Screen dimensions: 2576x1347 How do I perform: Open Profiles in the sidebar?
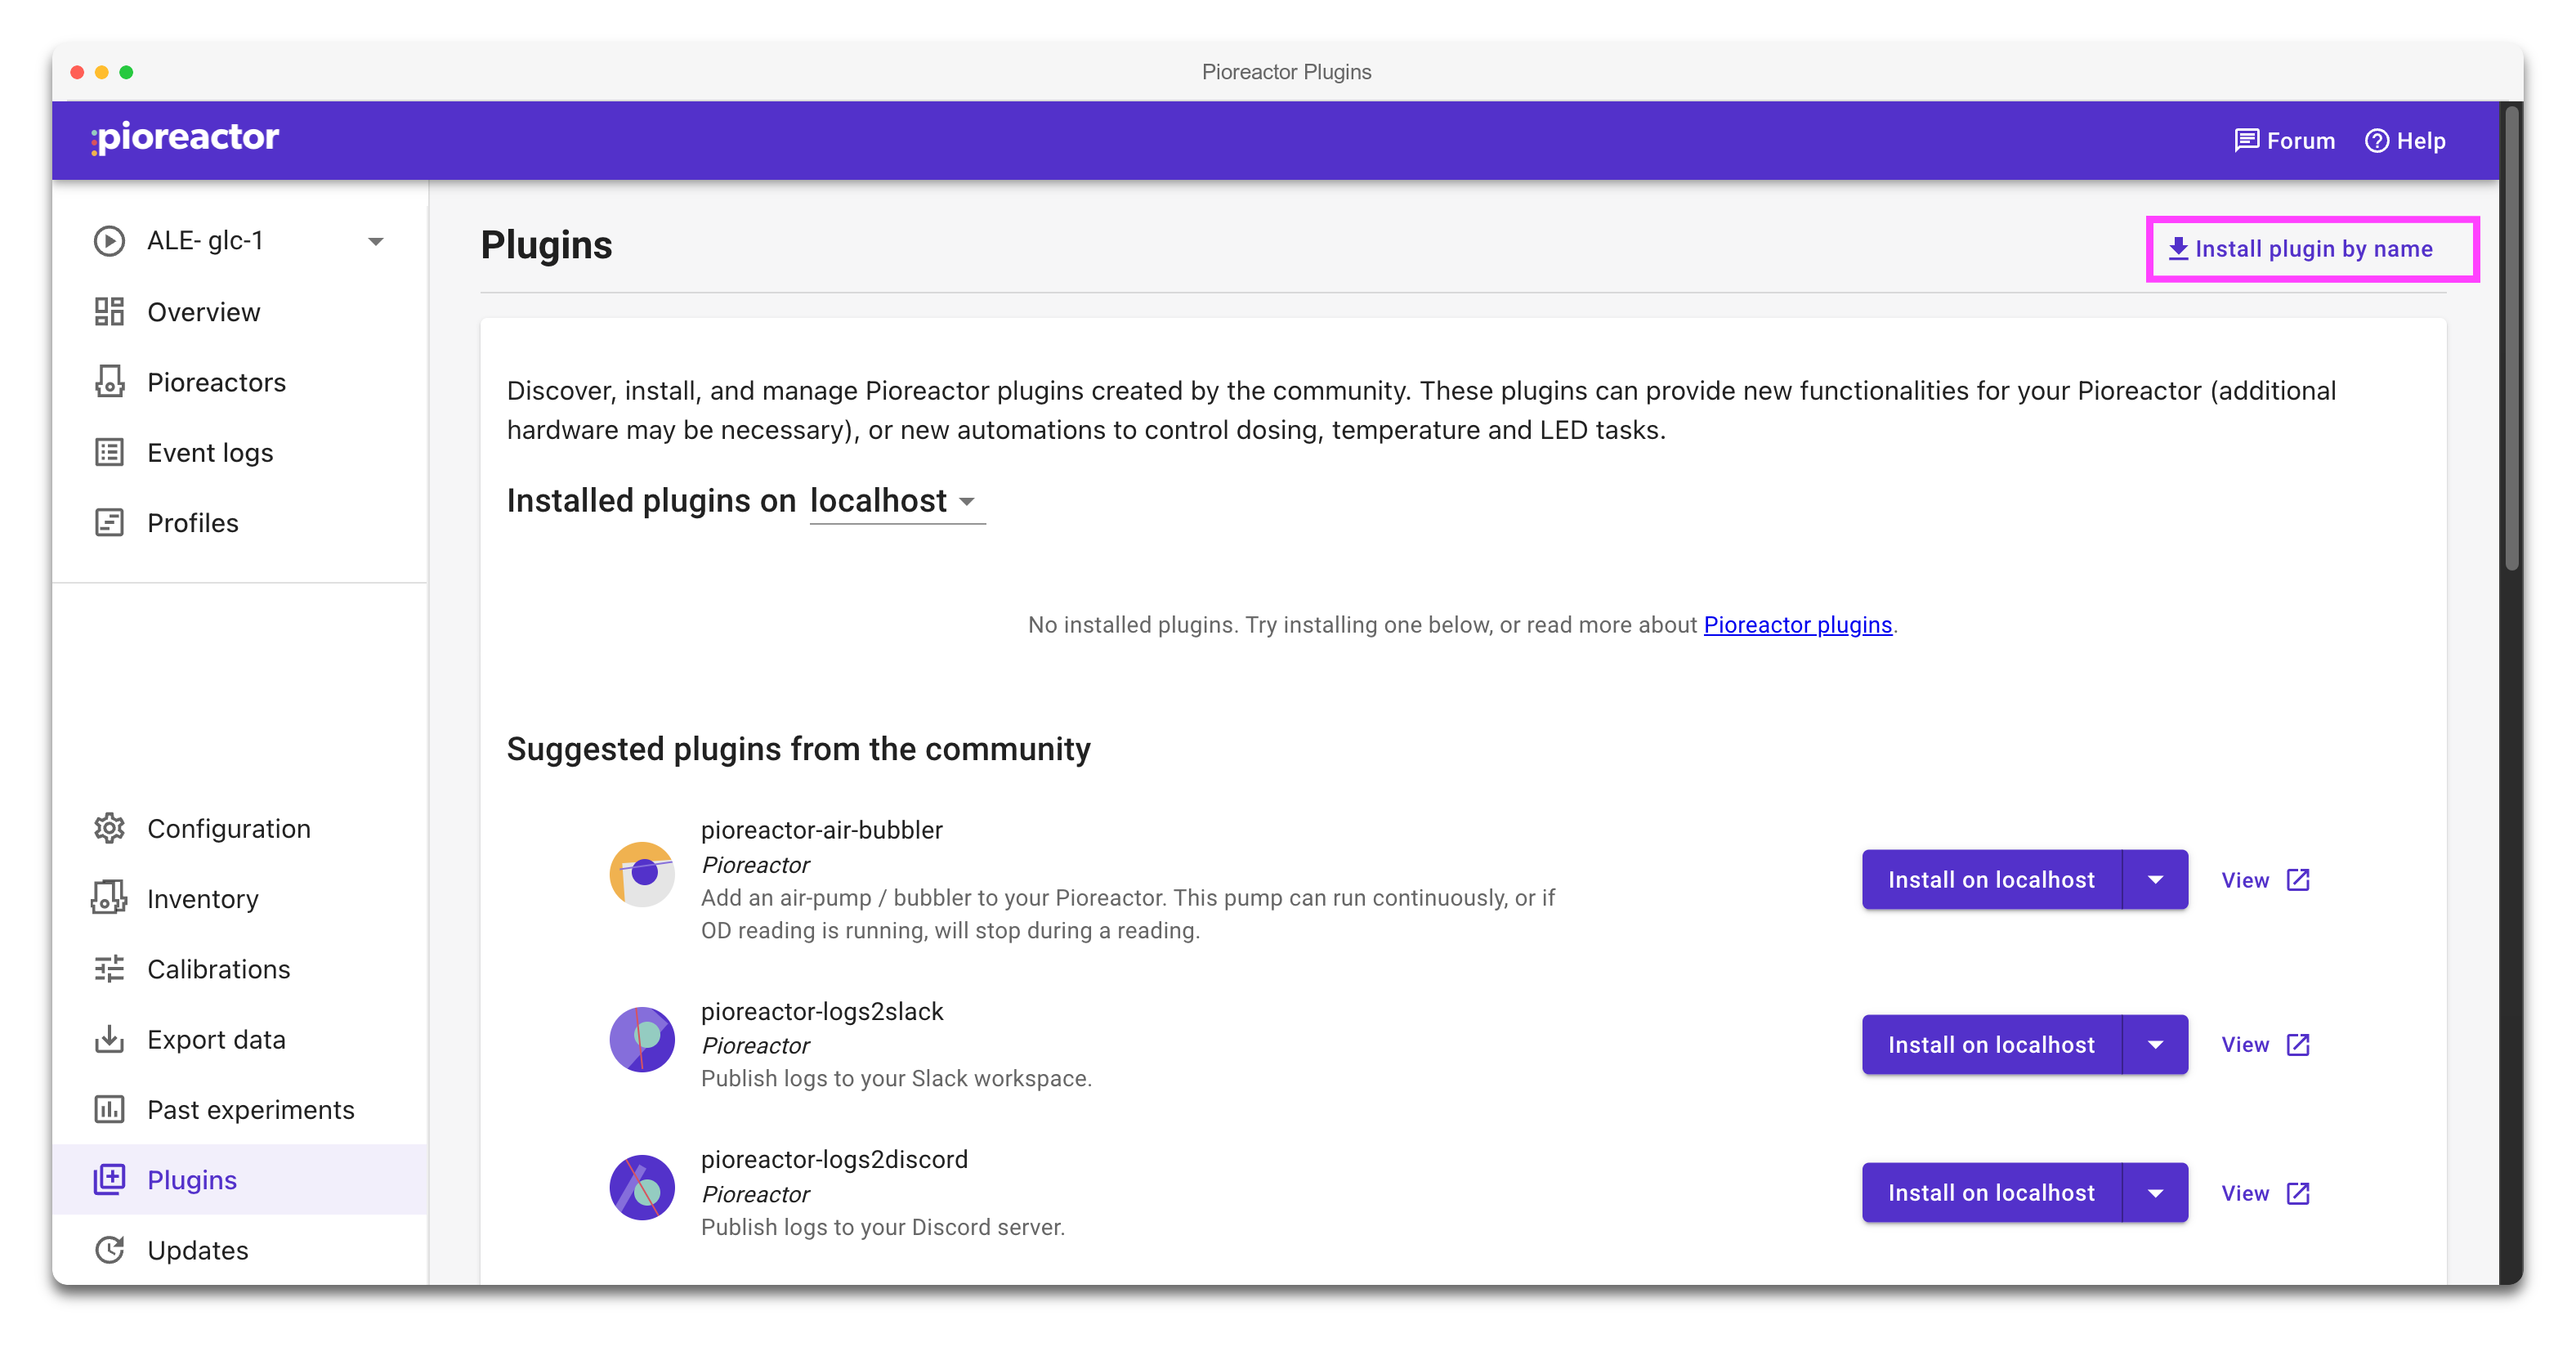[x=192, y=523]
